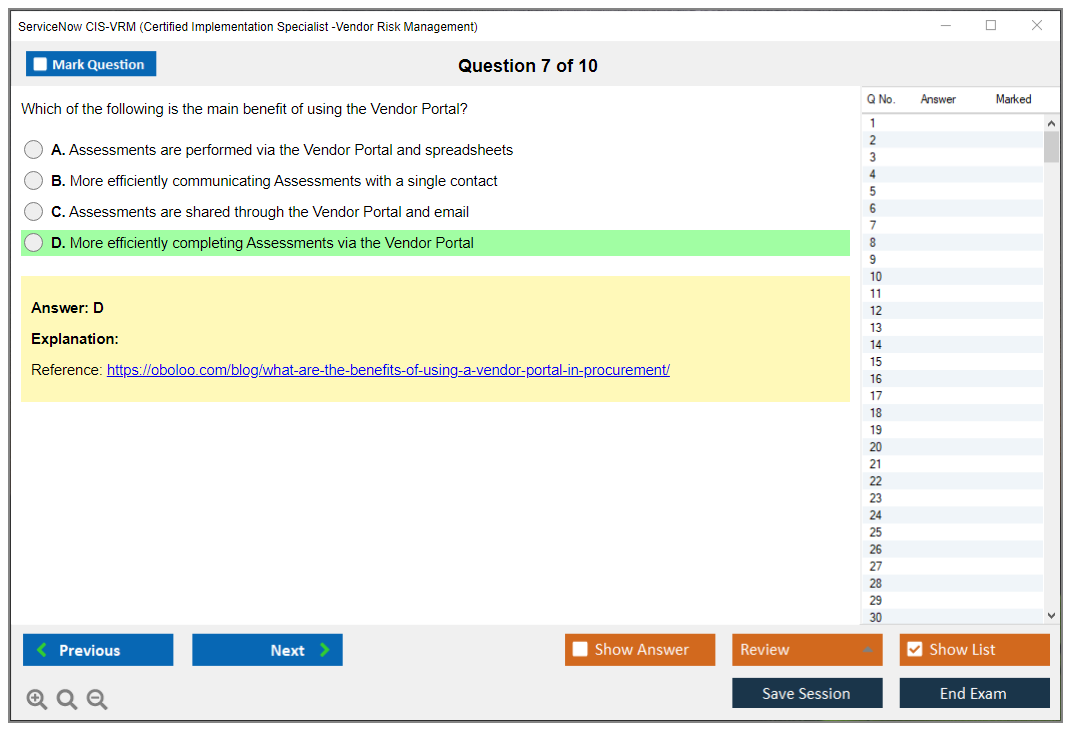
Task: Click the zoom in magnifier icon
Action: click(36, 700)
